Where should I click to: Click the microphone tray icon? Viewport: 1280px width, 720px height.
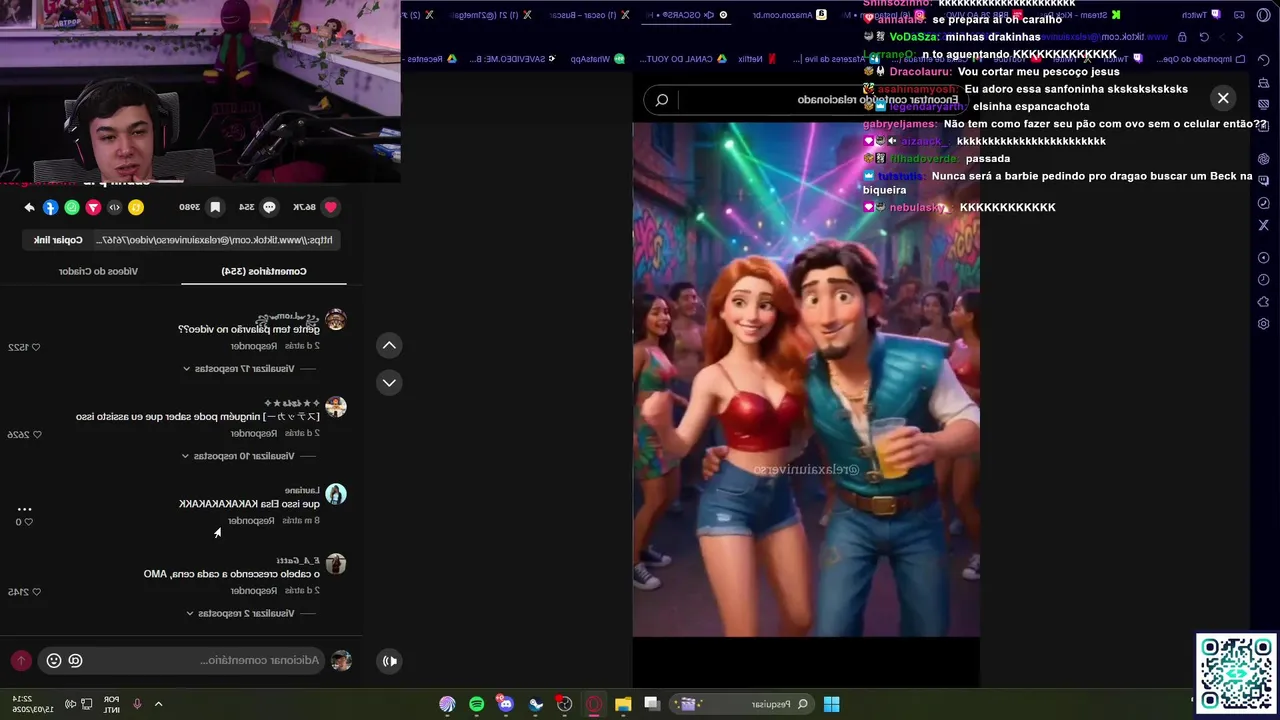pyautogui.click(x=137, y=704)
